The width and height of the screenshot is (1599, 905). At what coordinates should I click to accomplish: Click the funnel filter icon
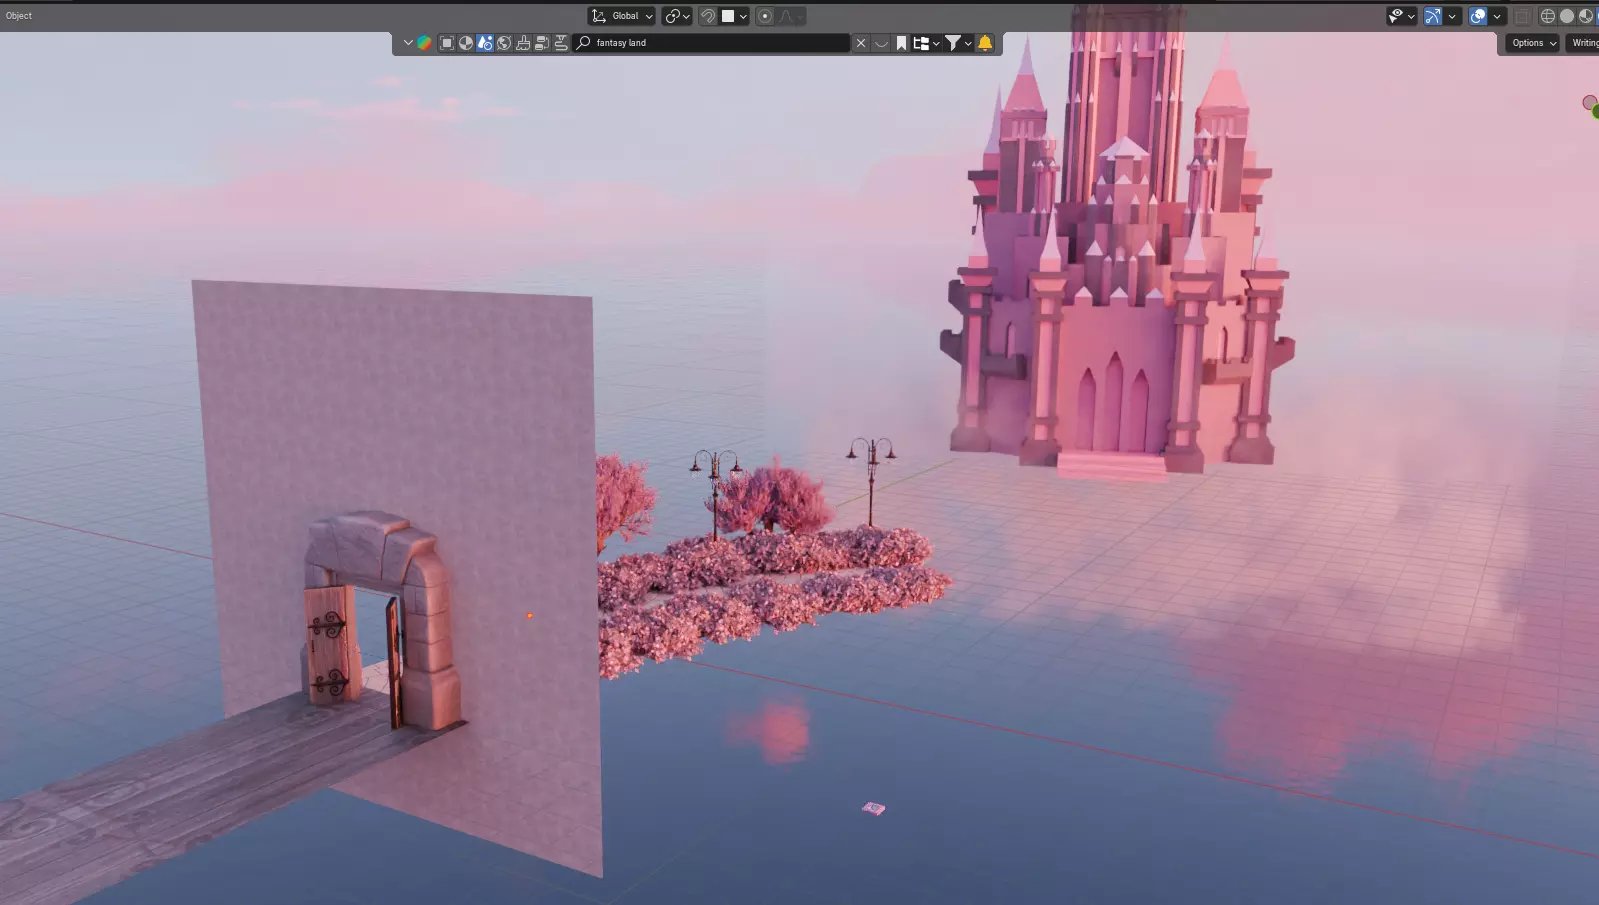(953, 43)
